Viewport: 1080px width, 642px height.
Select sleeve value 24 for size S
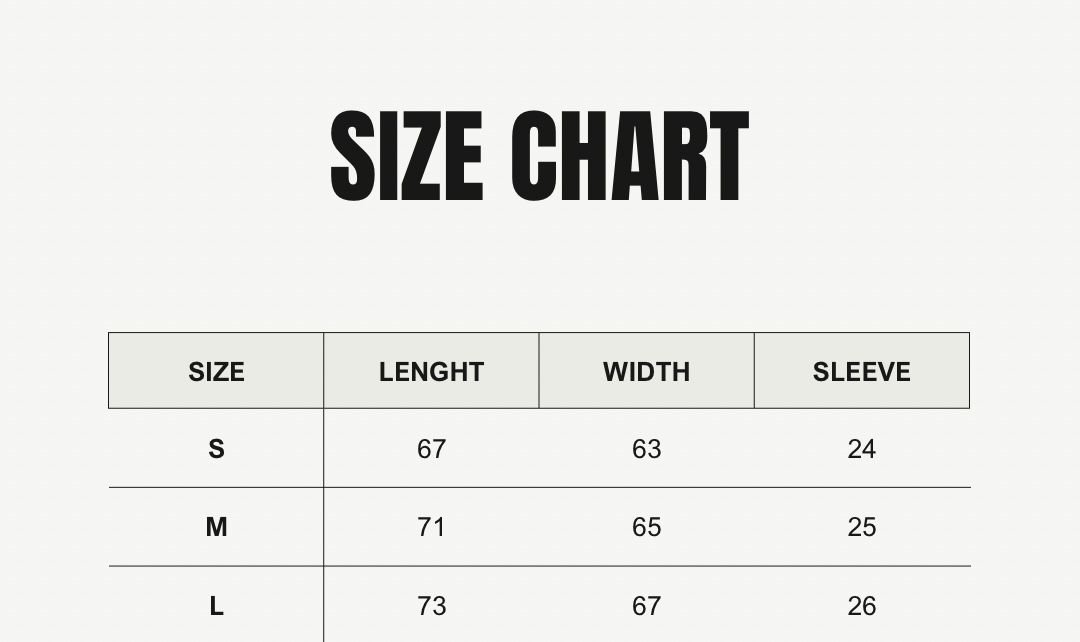862,449
